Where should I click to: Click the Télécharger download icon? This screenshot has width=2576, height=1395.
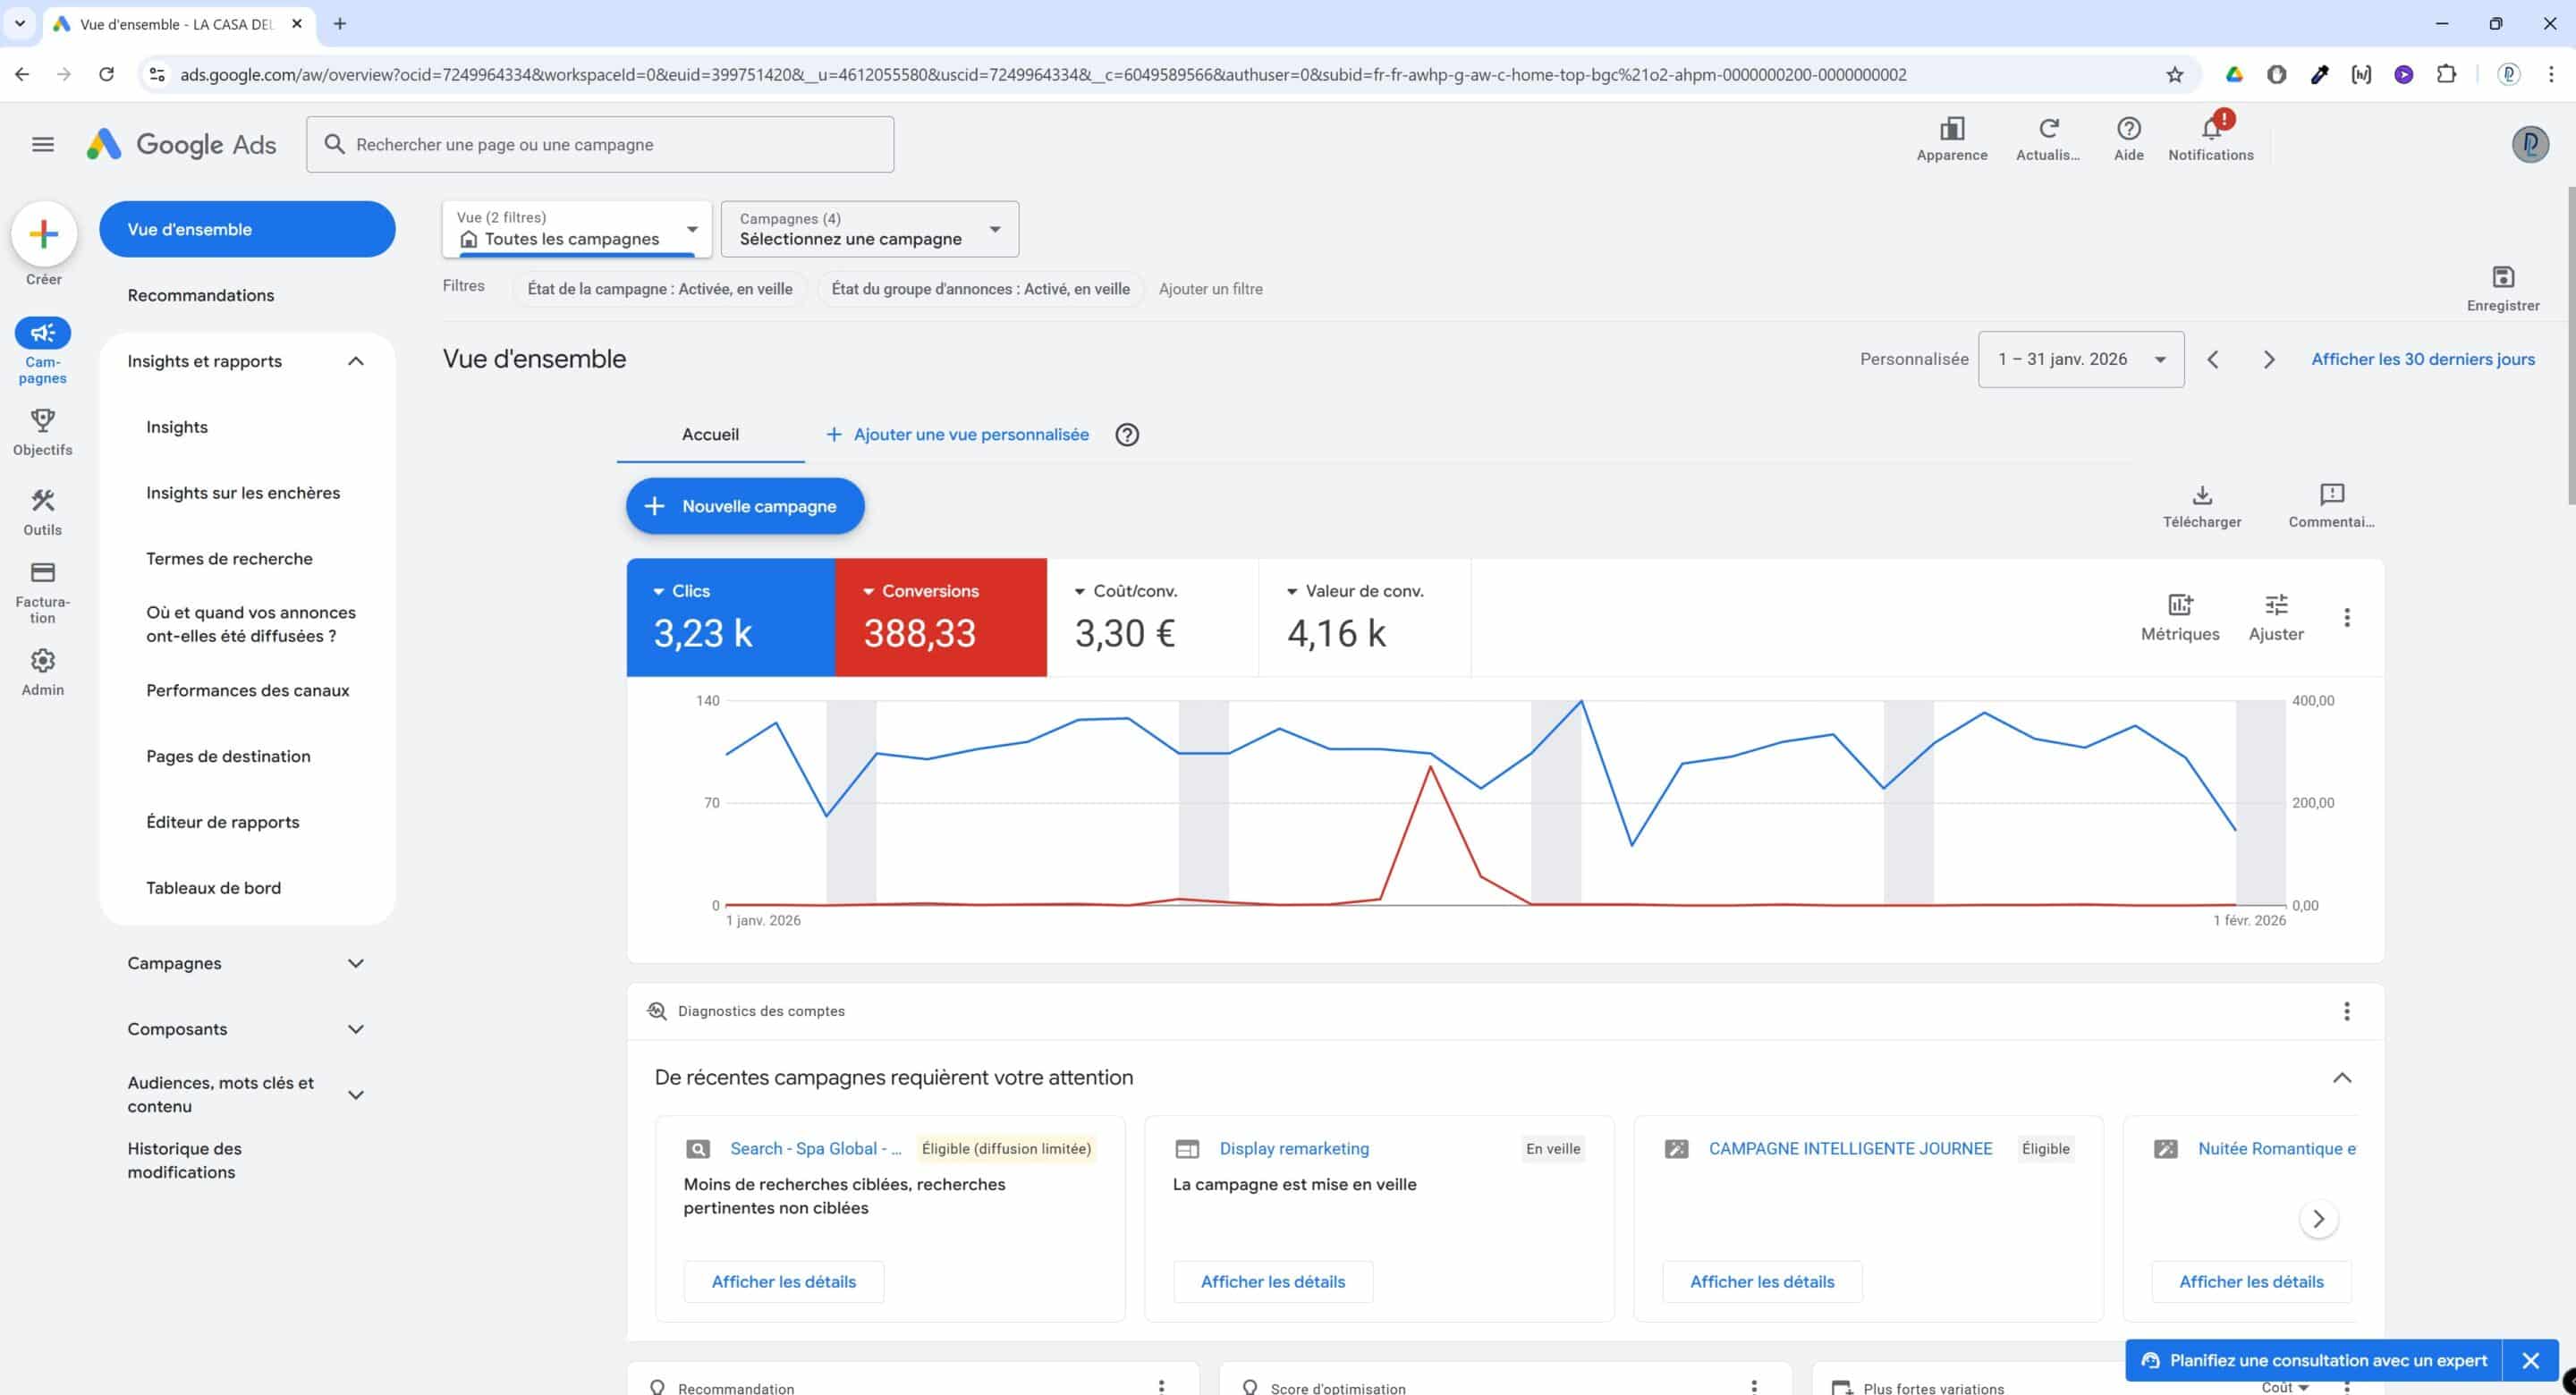click(2202, 495)
